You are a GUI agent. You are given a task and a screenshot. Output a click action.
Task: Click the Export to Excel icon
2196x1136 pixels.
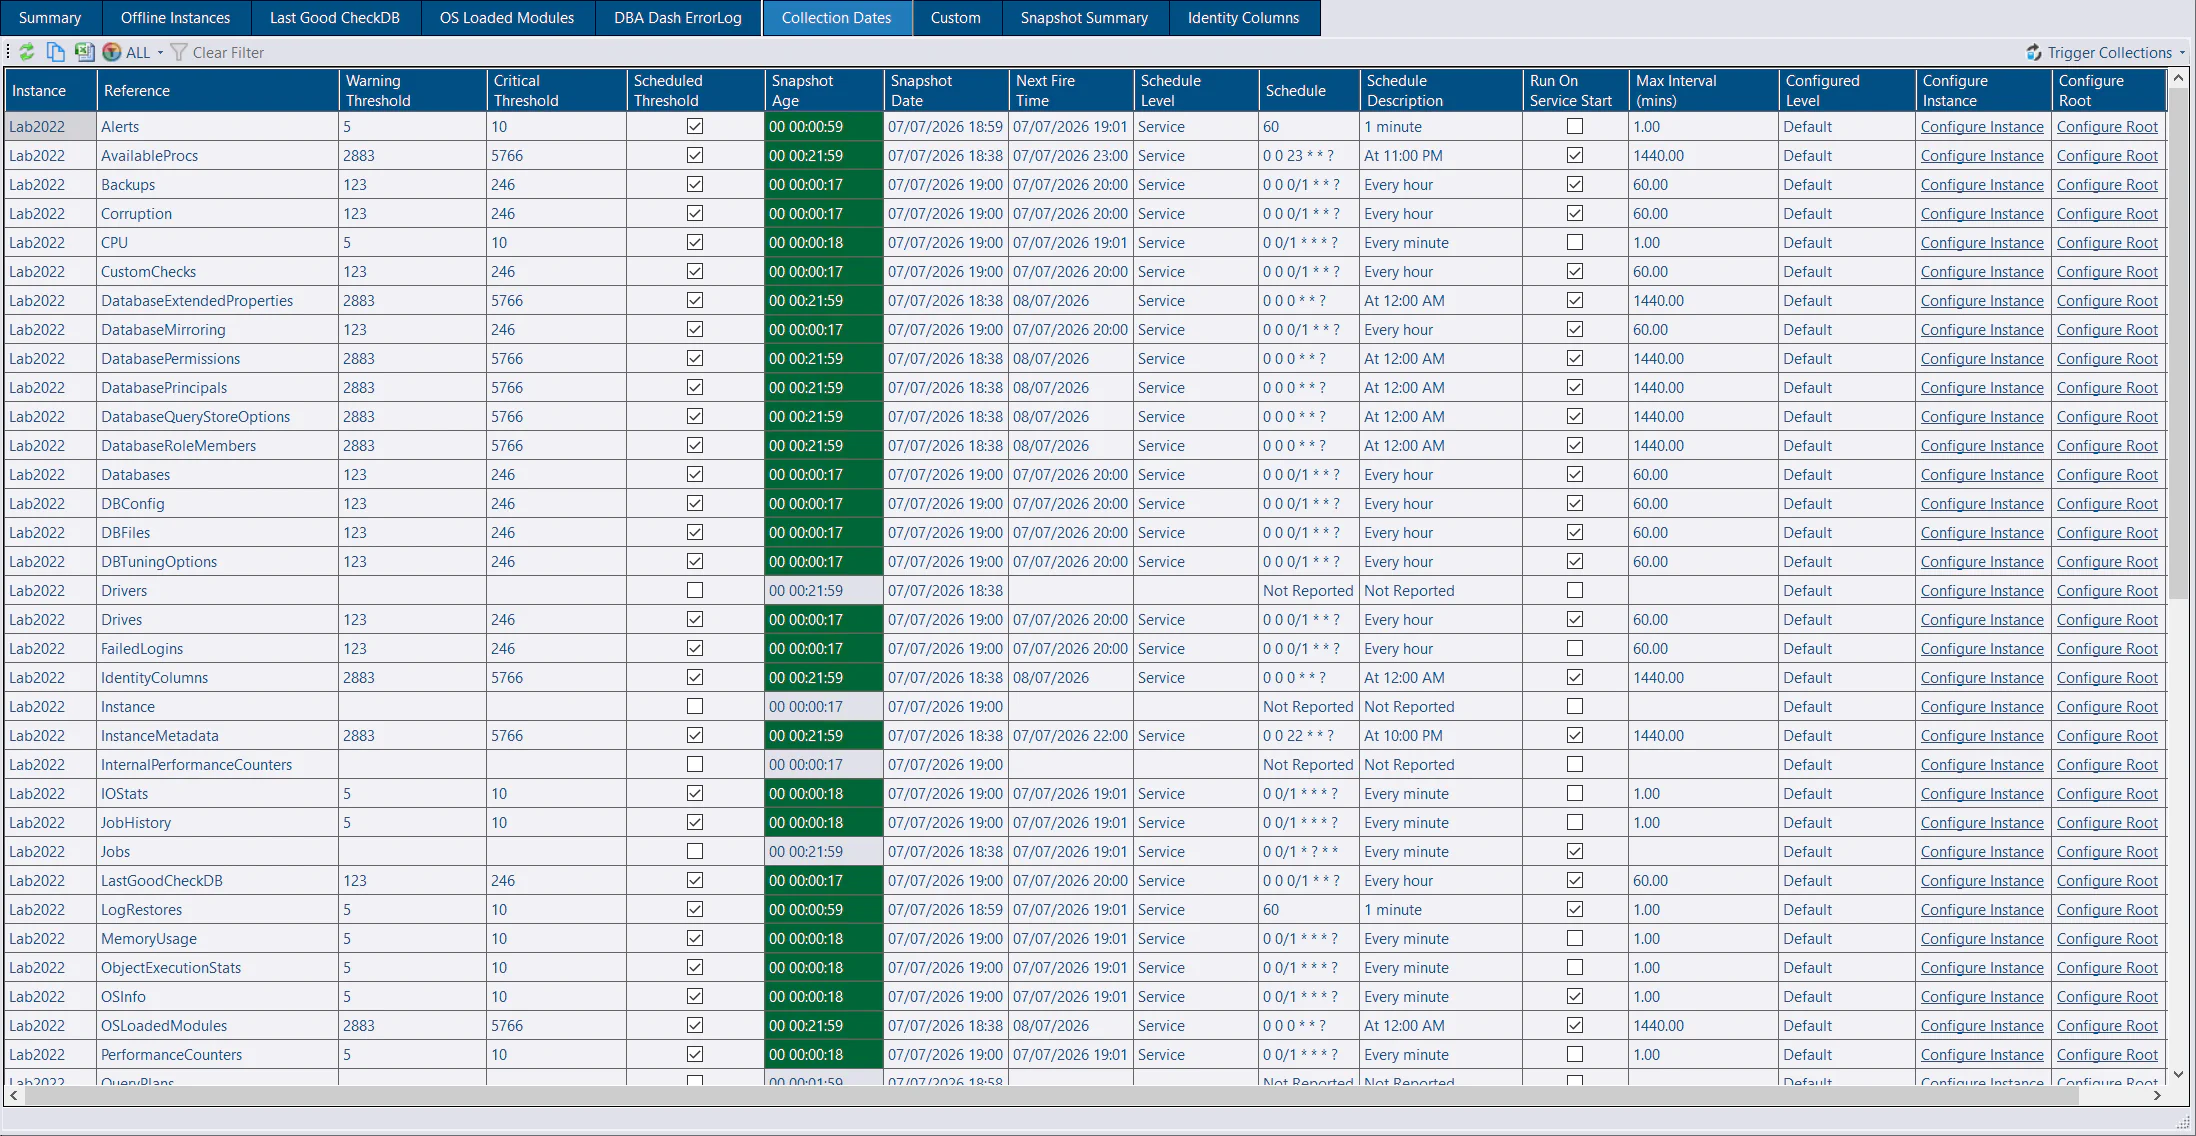(x=84, y=52)
